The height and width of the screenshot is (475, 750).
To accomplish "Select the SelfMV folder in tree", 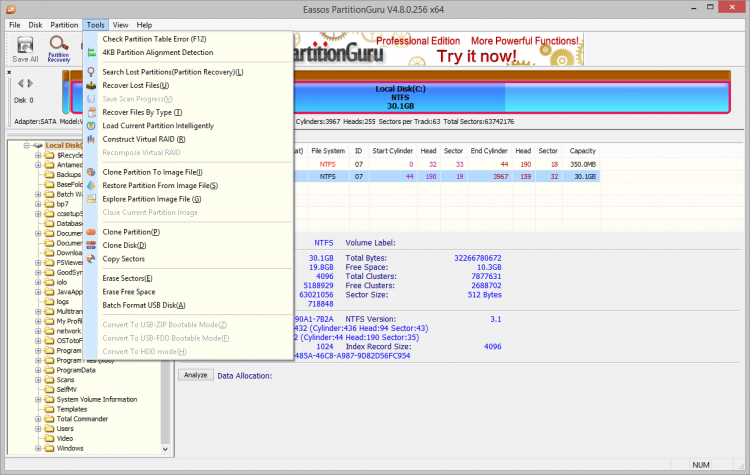I will [66, 389].
